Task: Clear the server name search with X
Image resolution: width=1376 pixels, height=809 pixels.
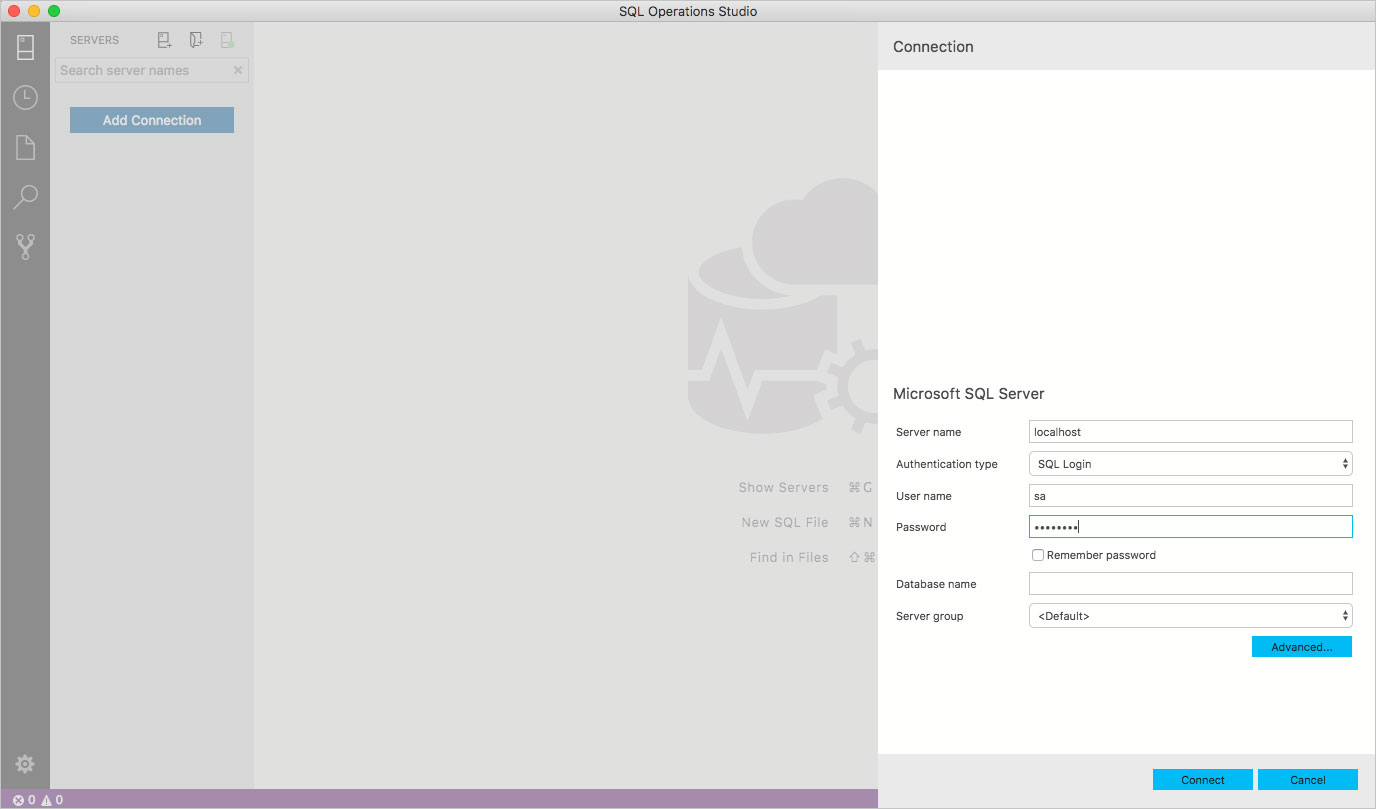Action: tap(238, 71)
